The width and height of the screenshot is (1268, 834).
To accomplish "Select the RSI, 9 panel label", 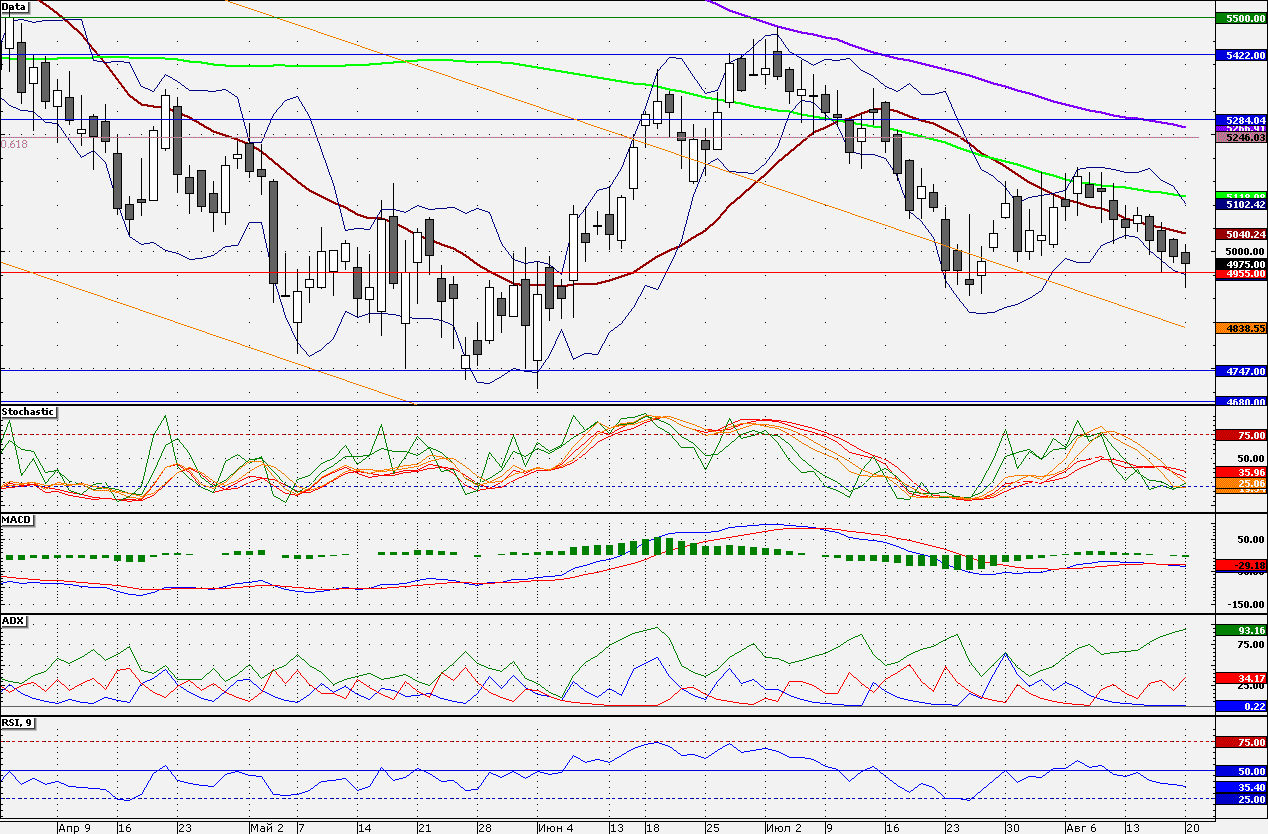I will pyautogui.click(x=17, y=722).
